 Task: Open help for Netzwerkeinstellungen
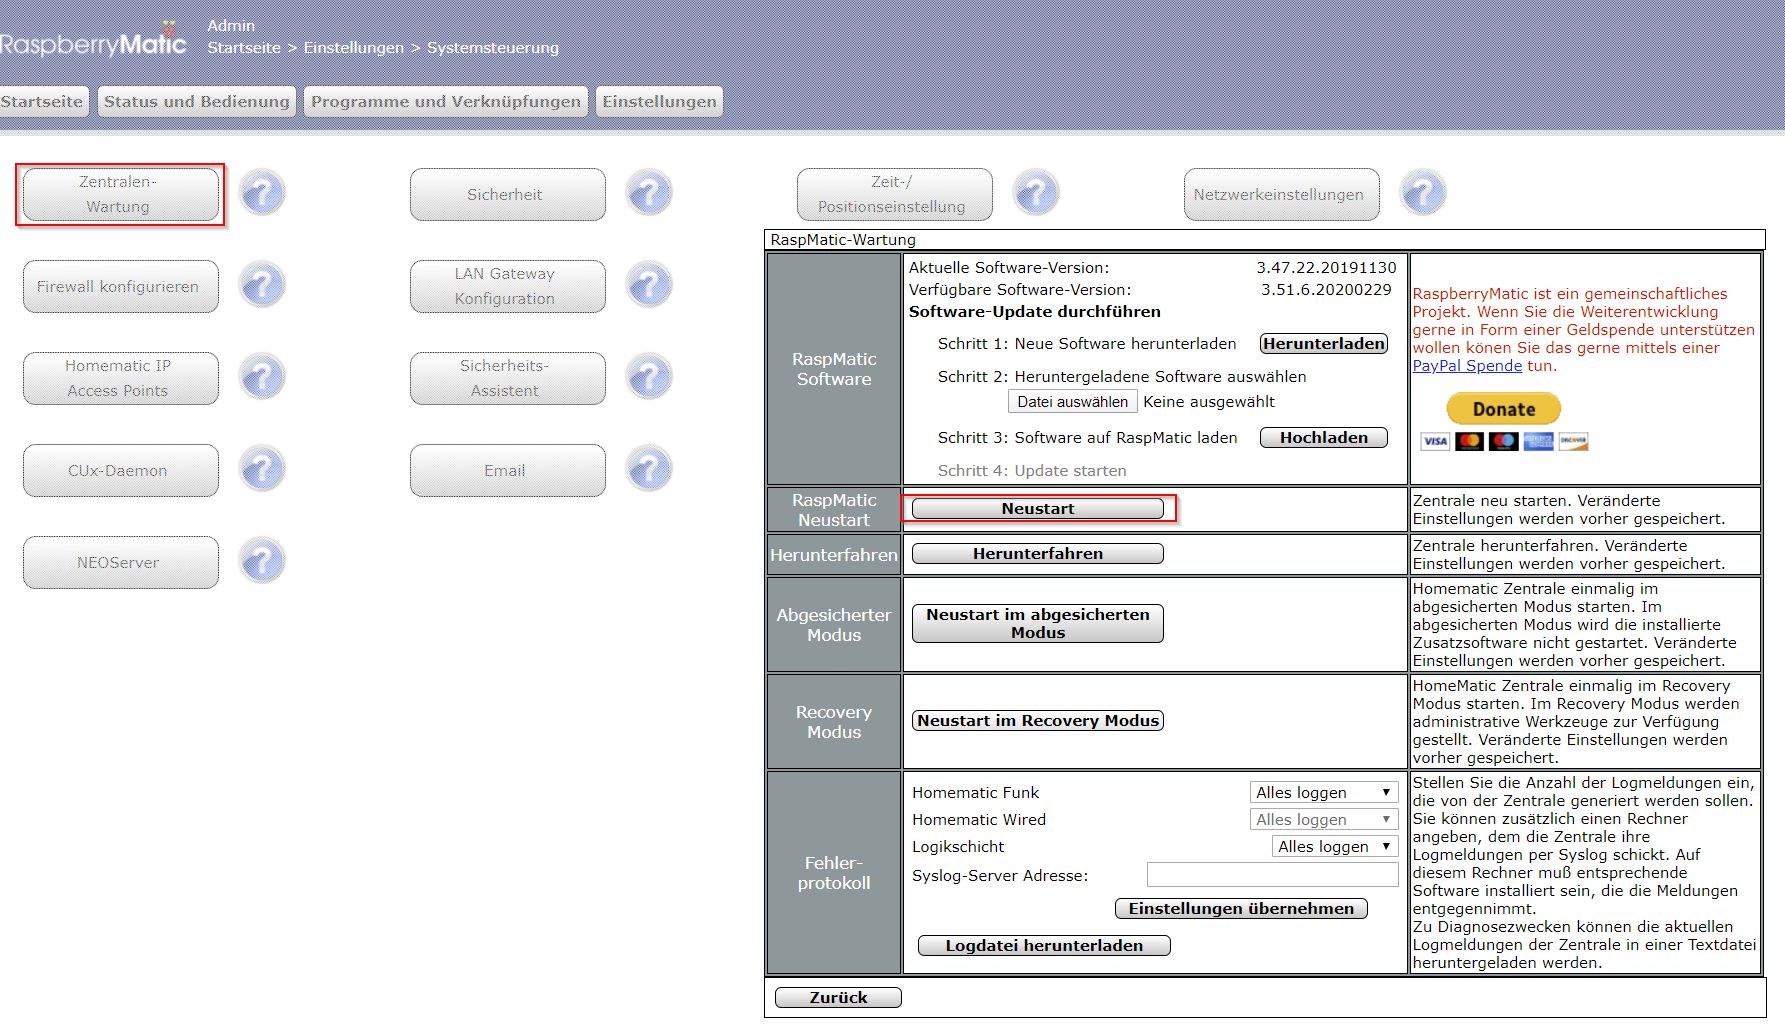pos(1424,193)
